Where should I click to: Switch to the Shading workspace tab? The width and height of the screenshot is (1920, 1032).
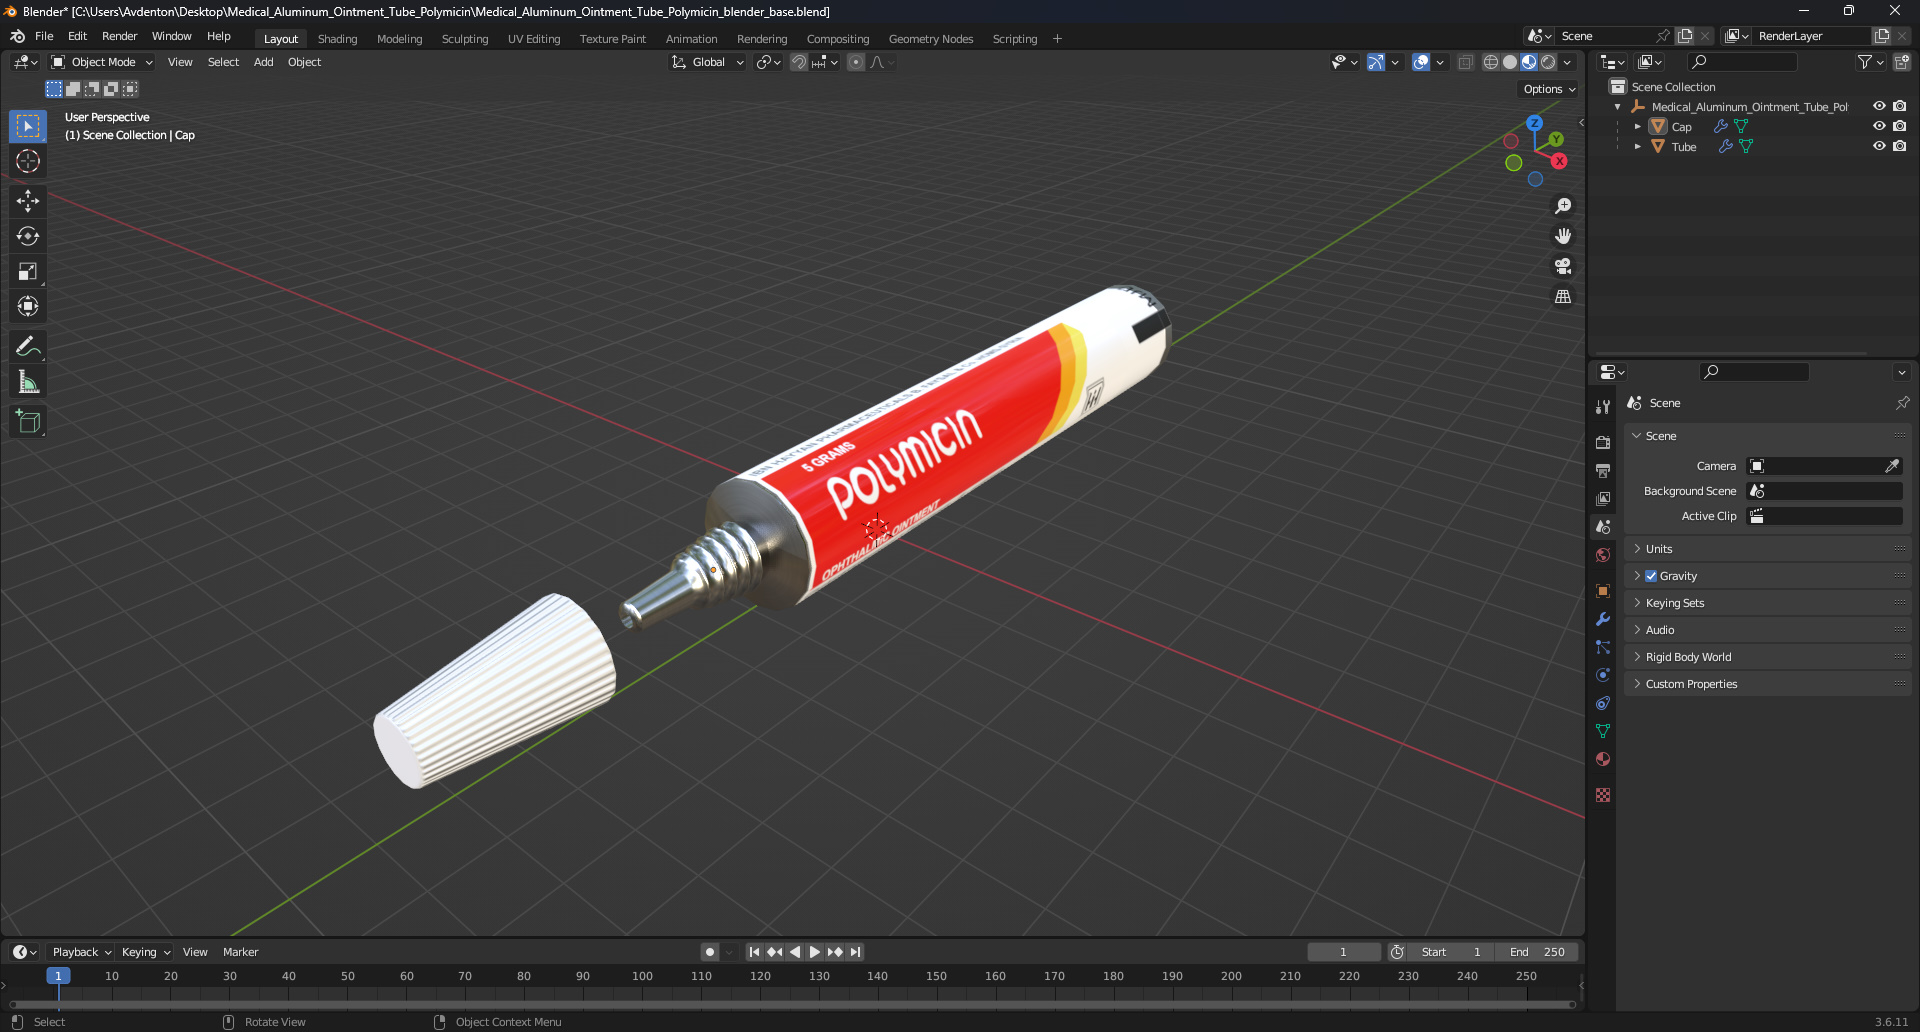[x=337, y=39]
